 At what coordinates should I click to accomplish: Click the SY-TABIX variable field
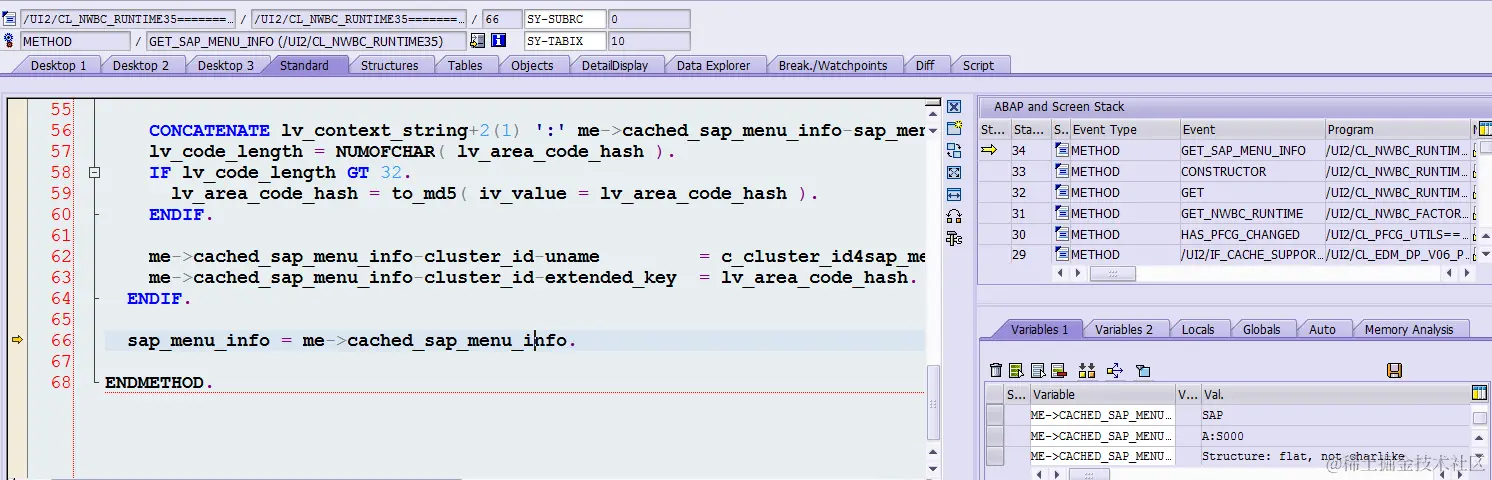[x=566, y=41]
